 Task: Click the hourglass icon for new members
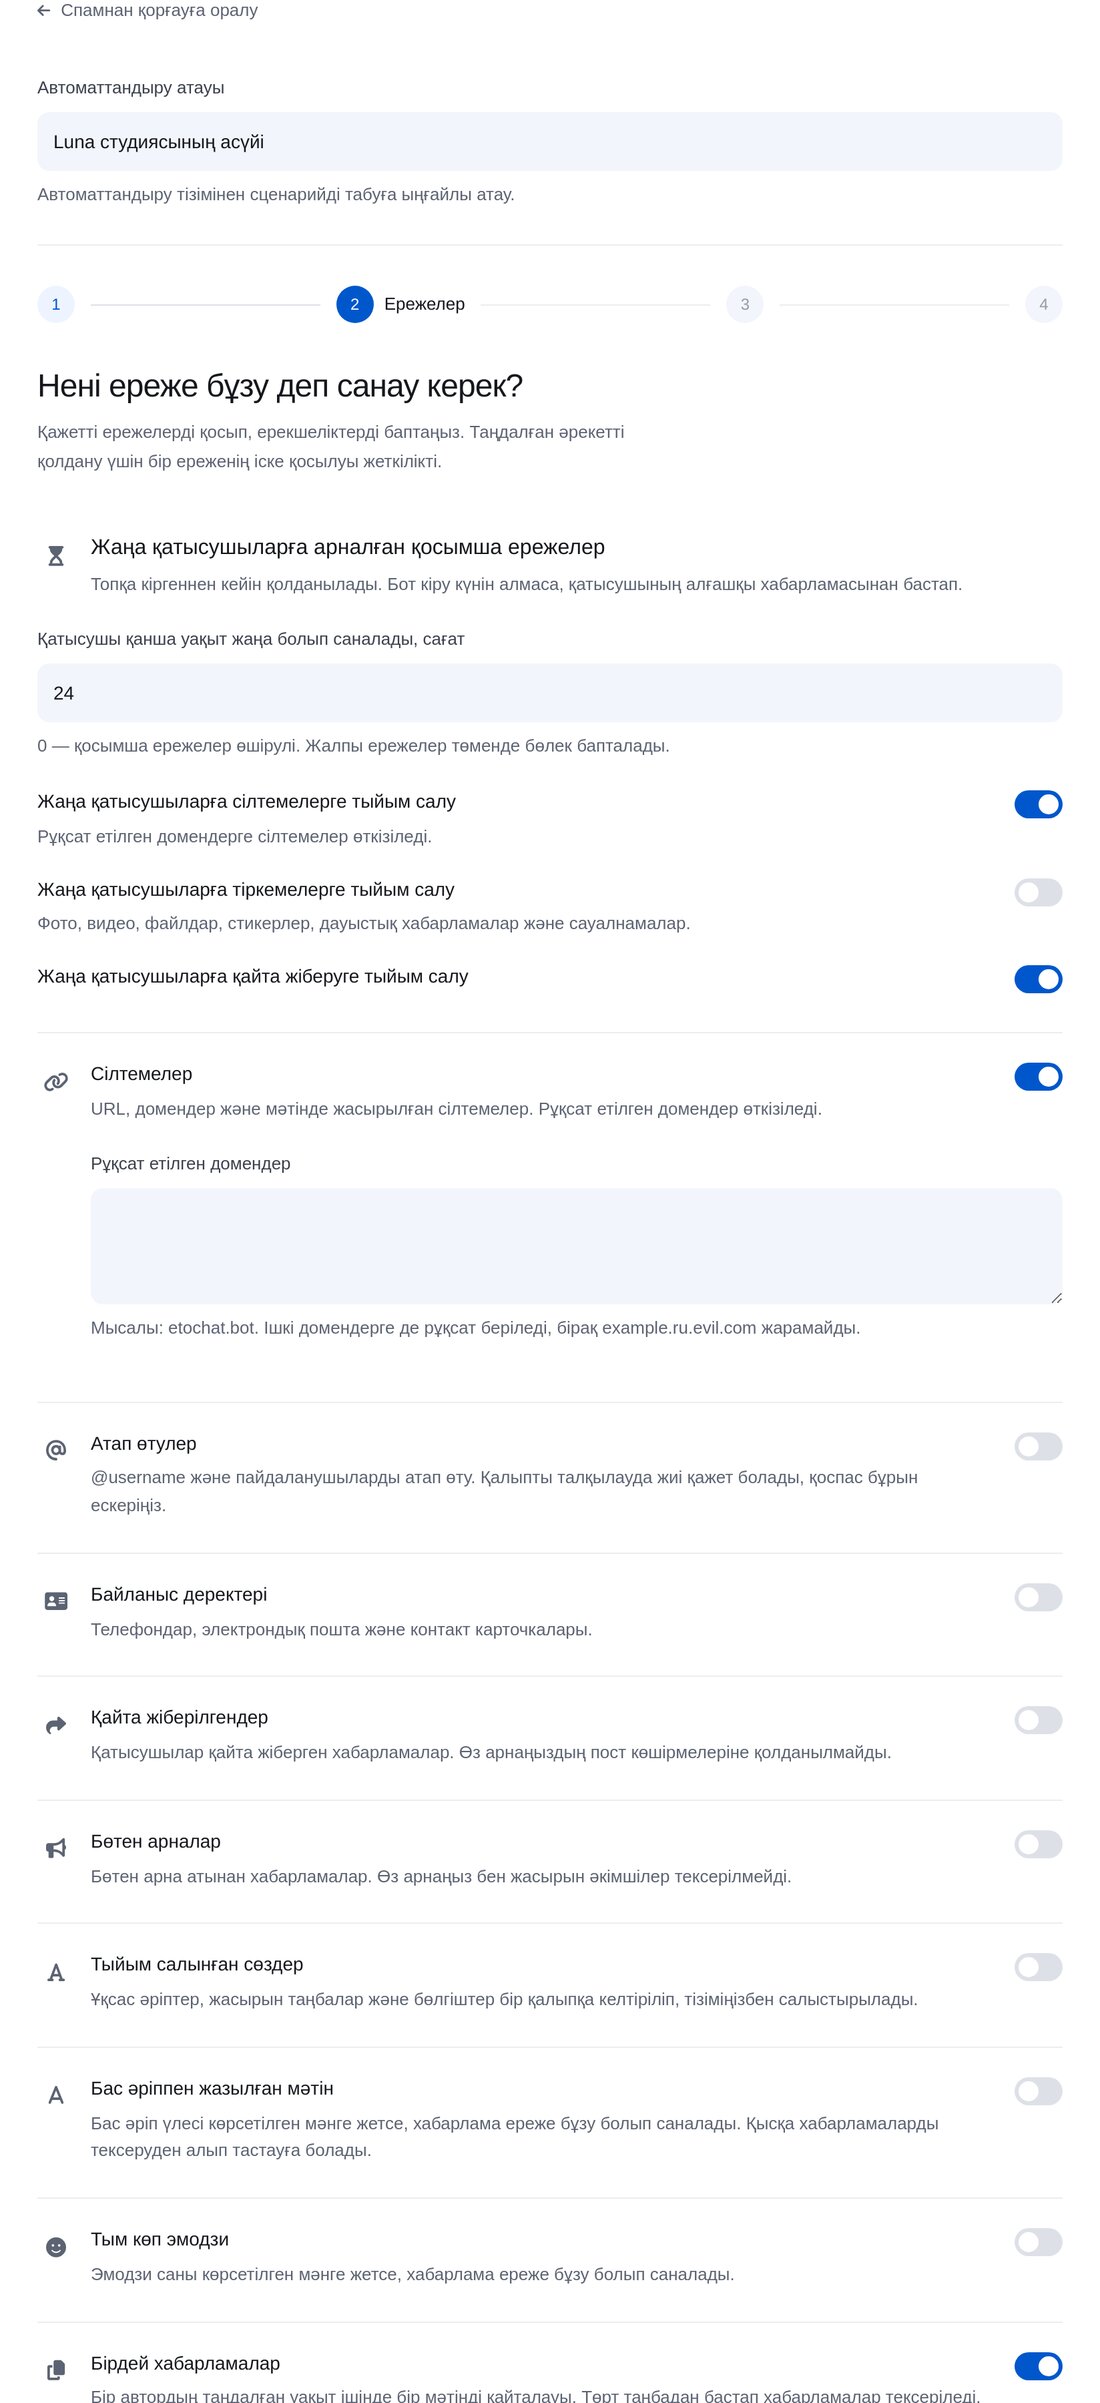tap(56, 556)
